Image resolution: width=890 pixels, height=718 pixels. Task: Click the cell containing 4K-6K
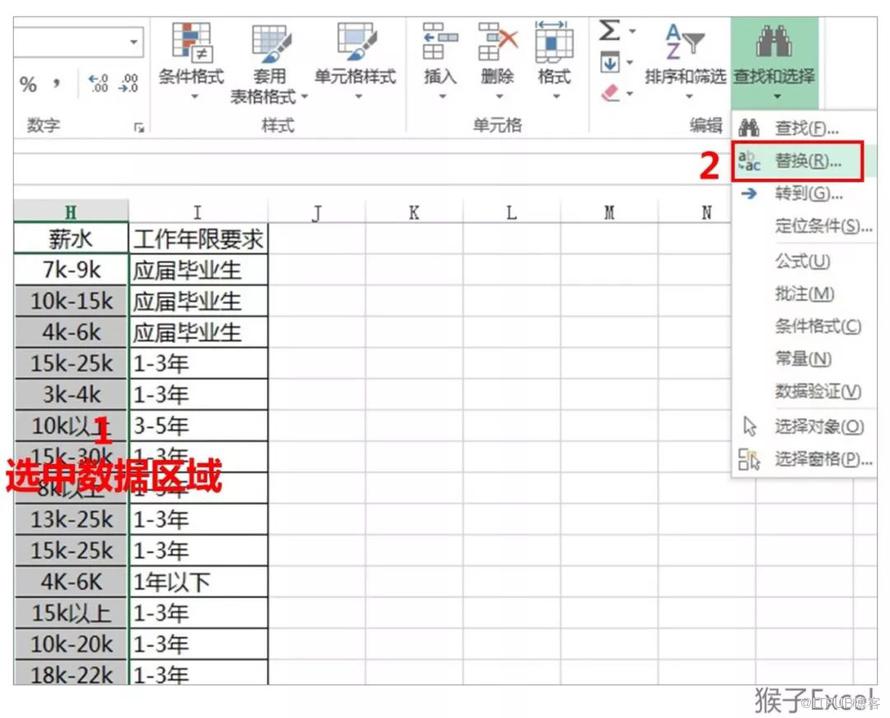71,582
